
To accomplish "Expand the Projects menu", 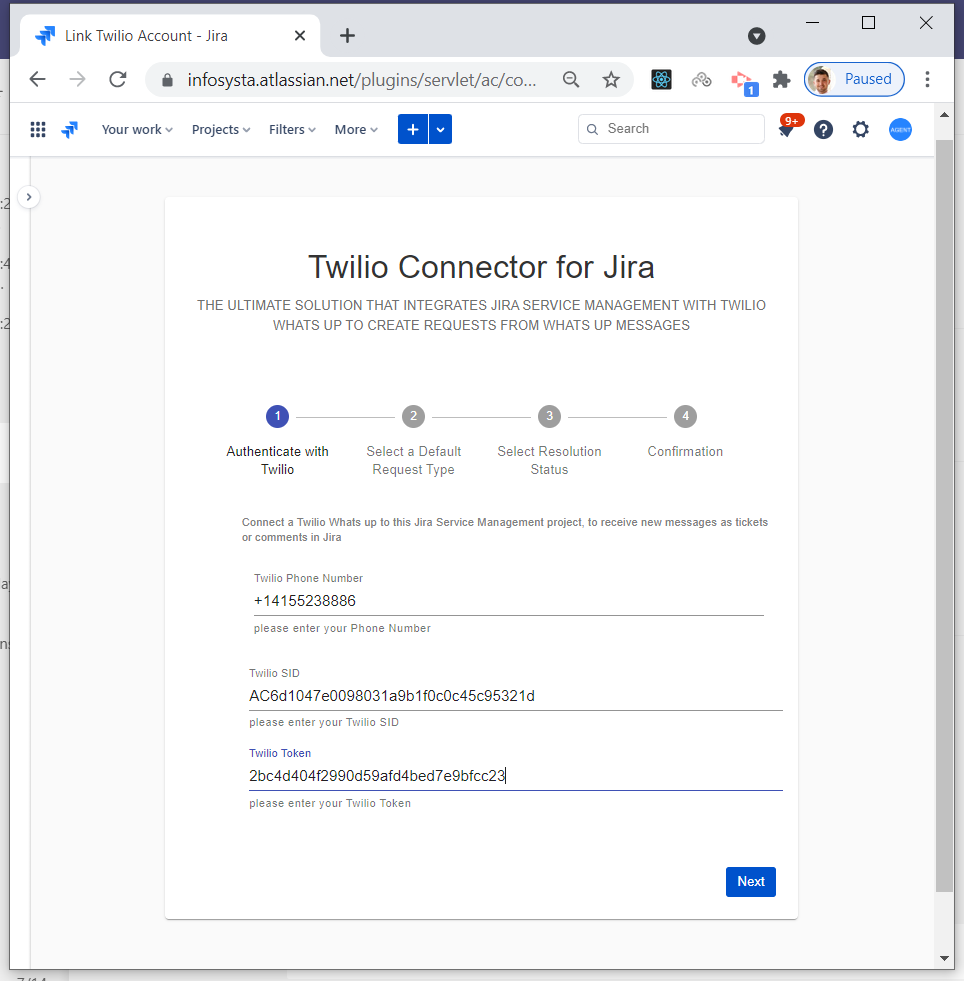I will [x=221, y=130].
